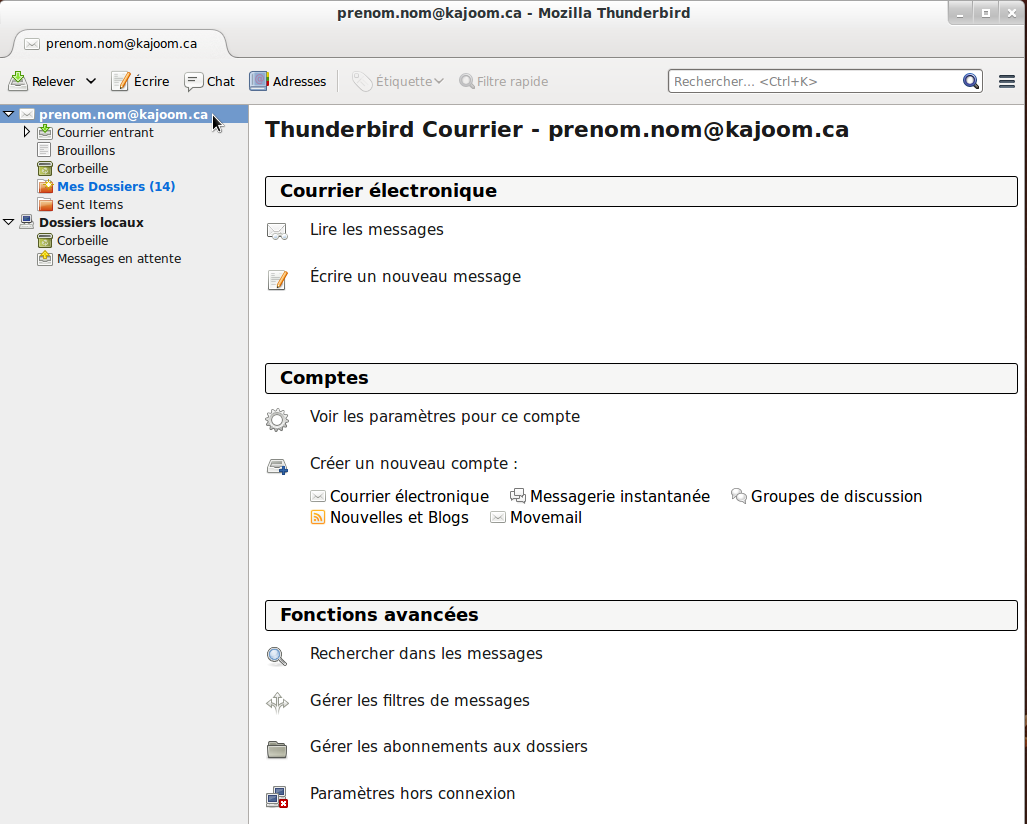Toggle the Filtre rapide button
This screenshot has width=1027, height=824.
[504, 81]
